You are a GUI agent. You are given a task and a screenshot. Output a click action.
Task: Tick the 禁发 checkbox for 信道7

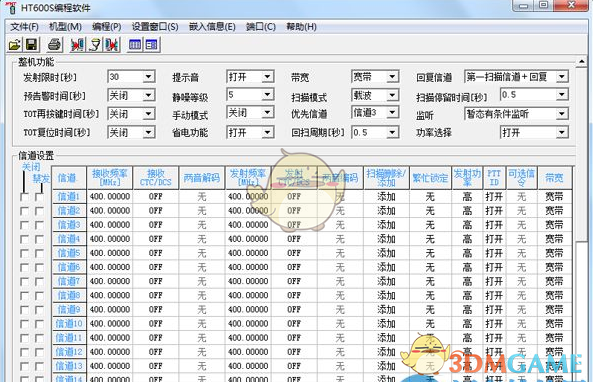(x=39, y=282)
